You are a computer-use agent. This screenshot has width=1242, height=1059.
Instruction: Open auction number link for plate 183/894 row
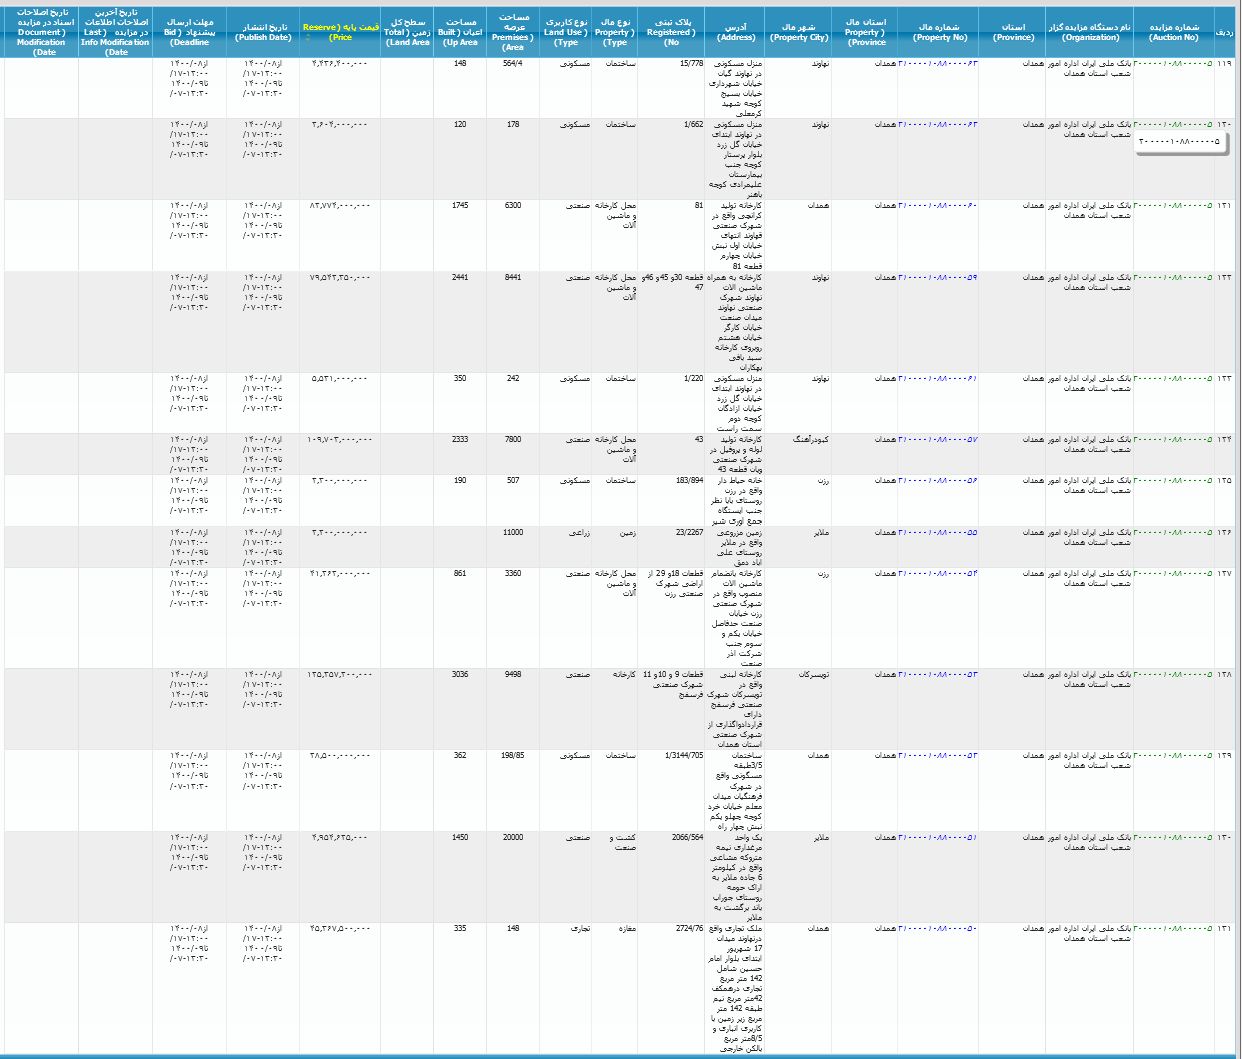click(x=1174, y=481)
